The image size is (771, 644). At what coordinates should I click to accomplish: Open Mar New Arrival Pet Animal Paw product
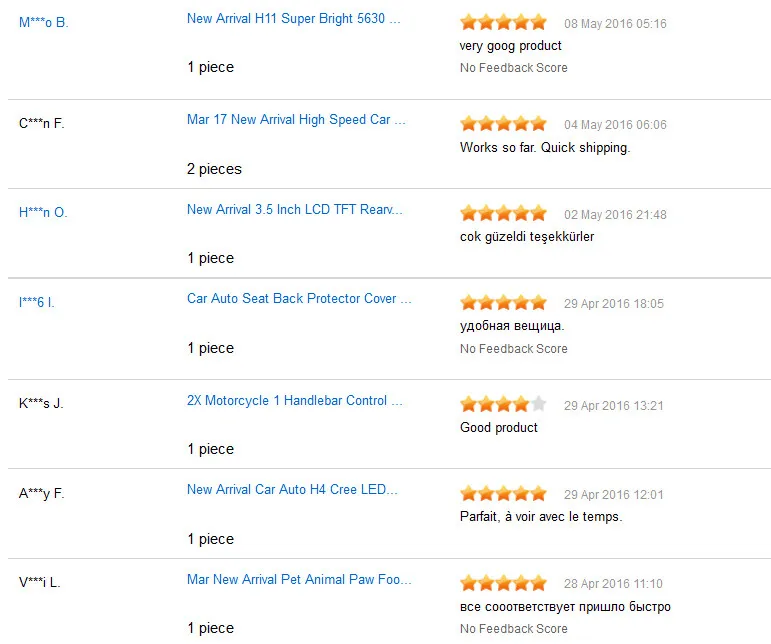coord(299,580)
